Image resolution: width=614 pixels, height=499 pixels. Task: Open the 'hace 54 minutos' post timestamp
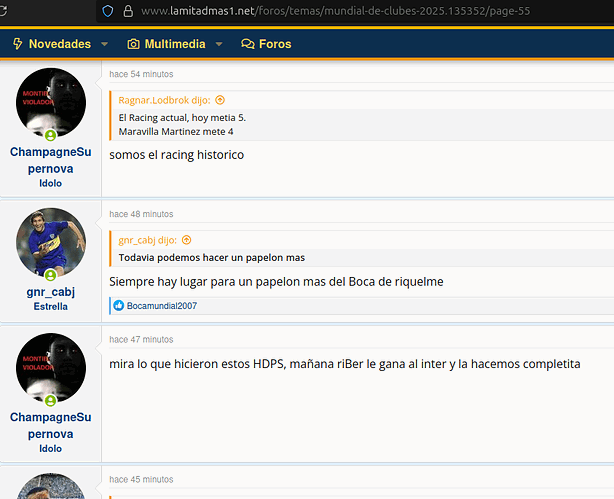pos(141,74)
